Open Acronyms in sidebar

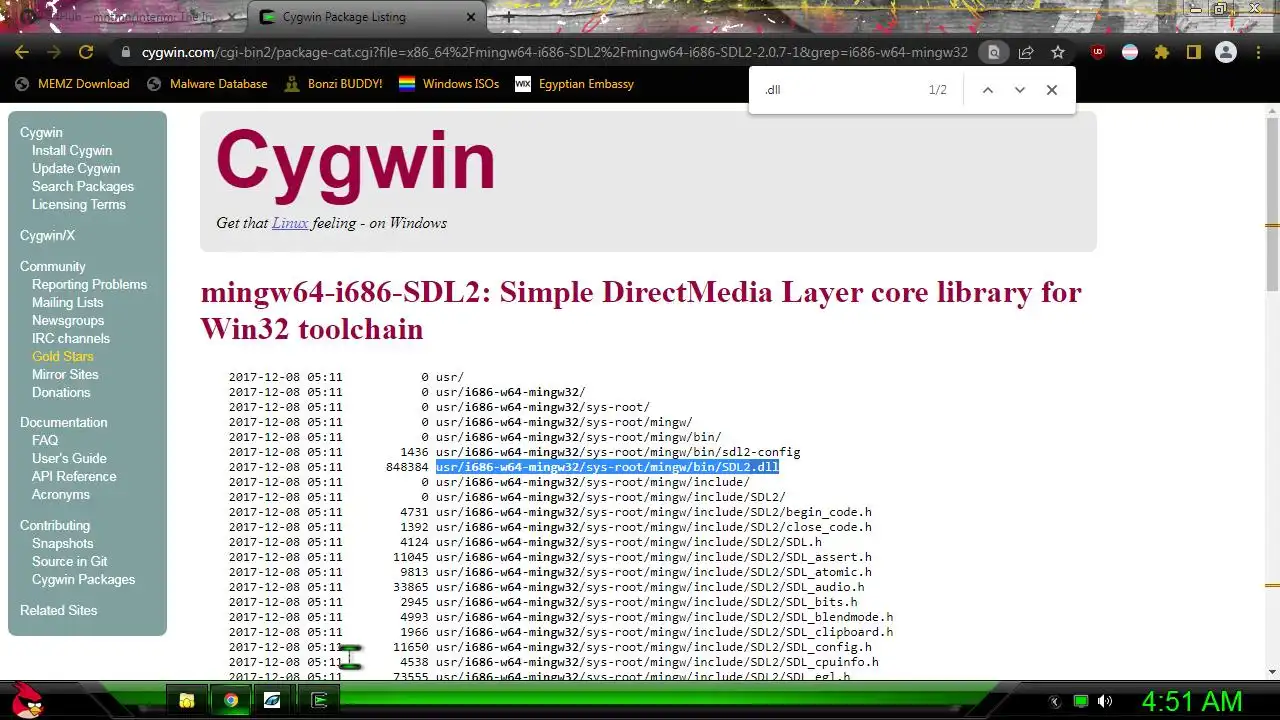tap(61, 494)
